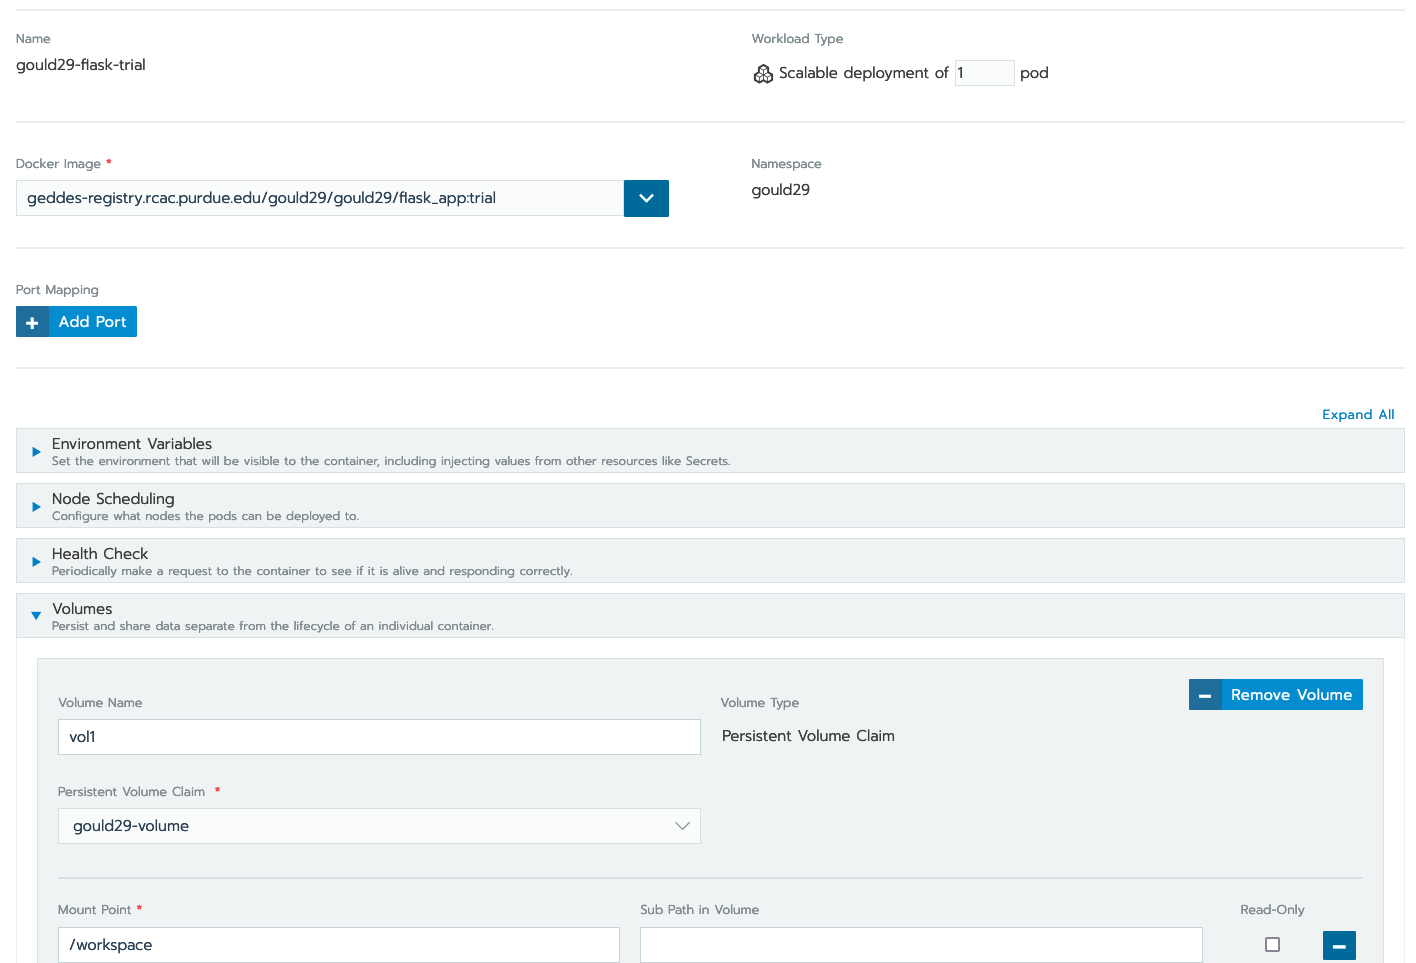
Task: Expand the Environment Variables section
Action: [x=132, y=443]
